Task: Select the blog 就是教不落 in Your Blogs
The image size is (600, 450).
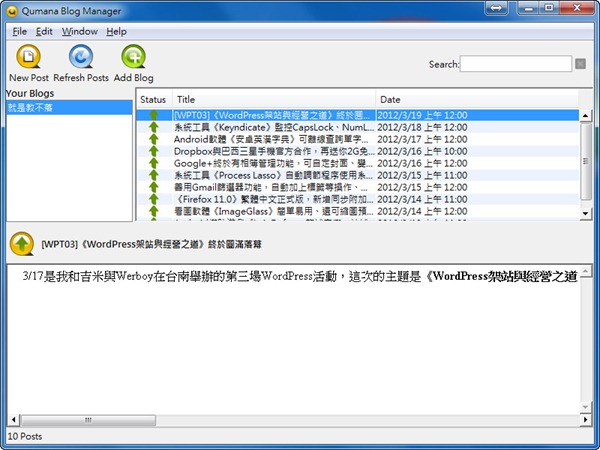Action: tap(69, 108)
